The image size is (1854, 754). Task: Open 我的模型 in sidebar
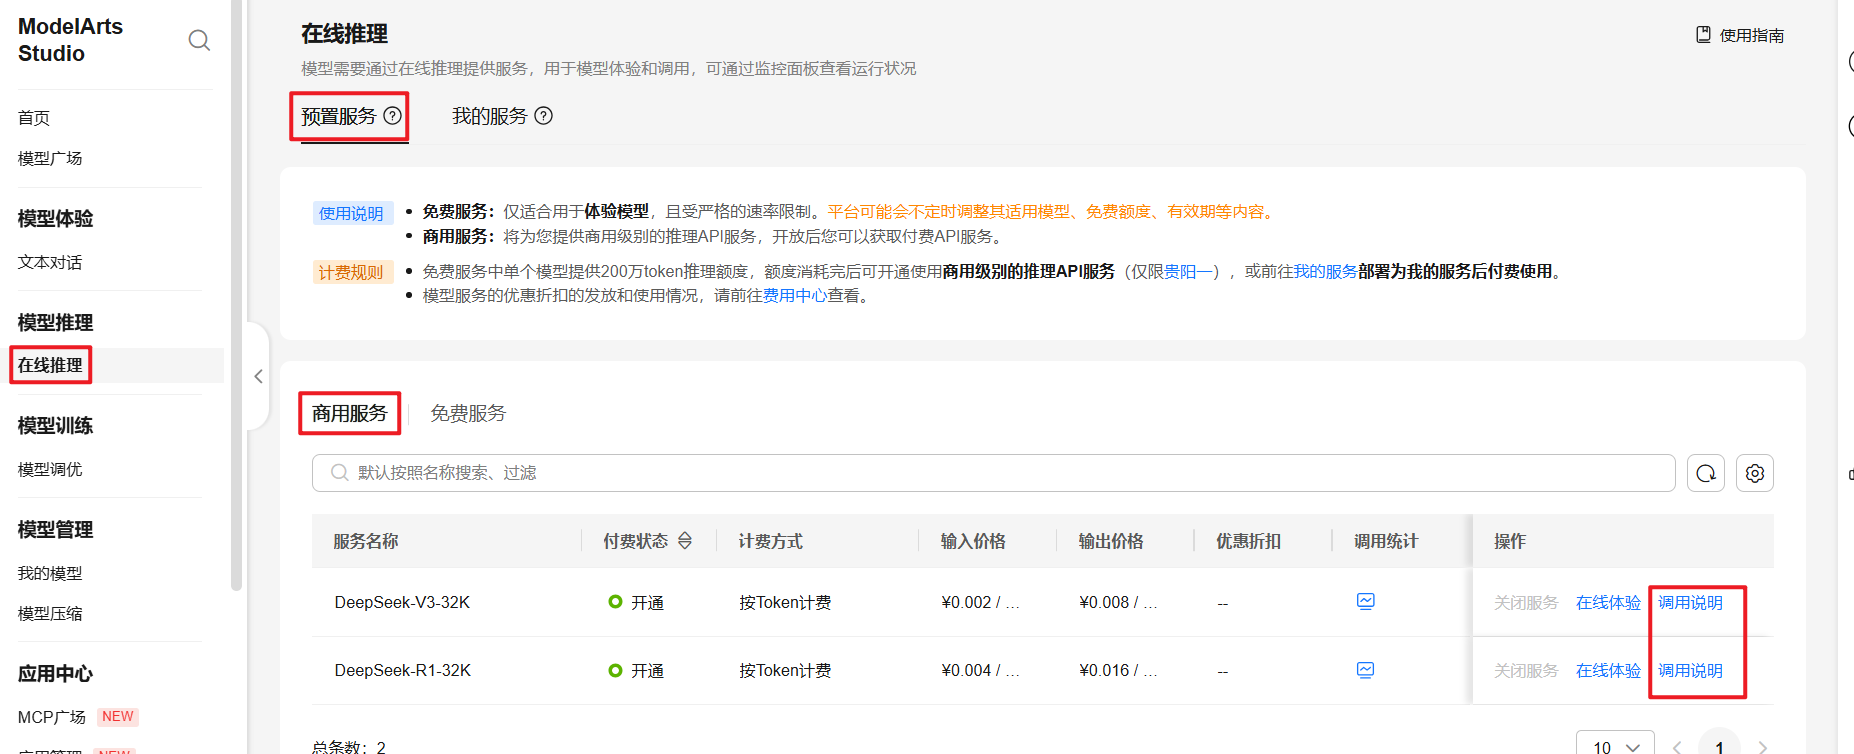point(50,573)
